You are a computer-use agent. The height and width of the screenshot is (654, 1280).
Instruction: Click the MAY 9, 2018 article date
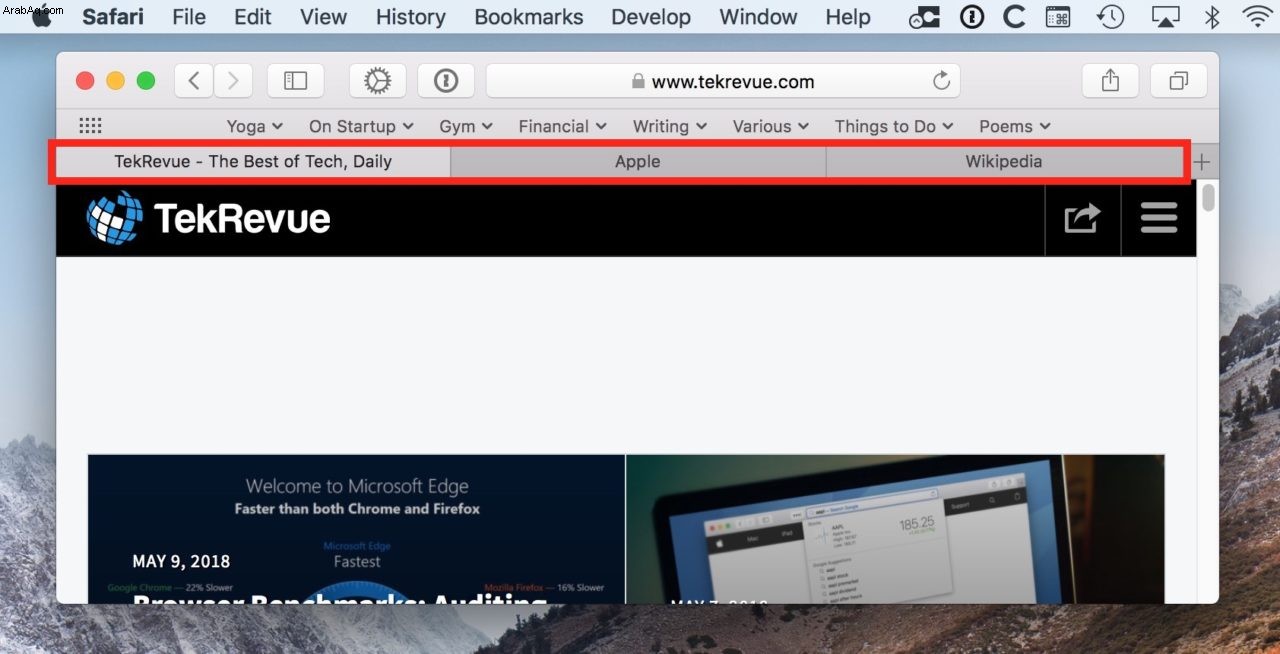pyautogui.click(x=181, y=561)
